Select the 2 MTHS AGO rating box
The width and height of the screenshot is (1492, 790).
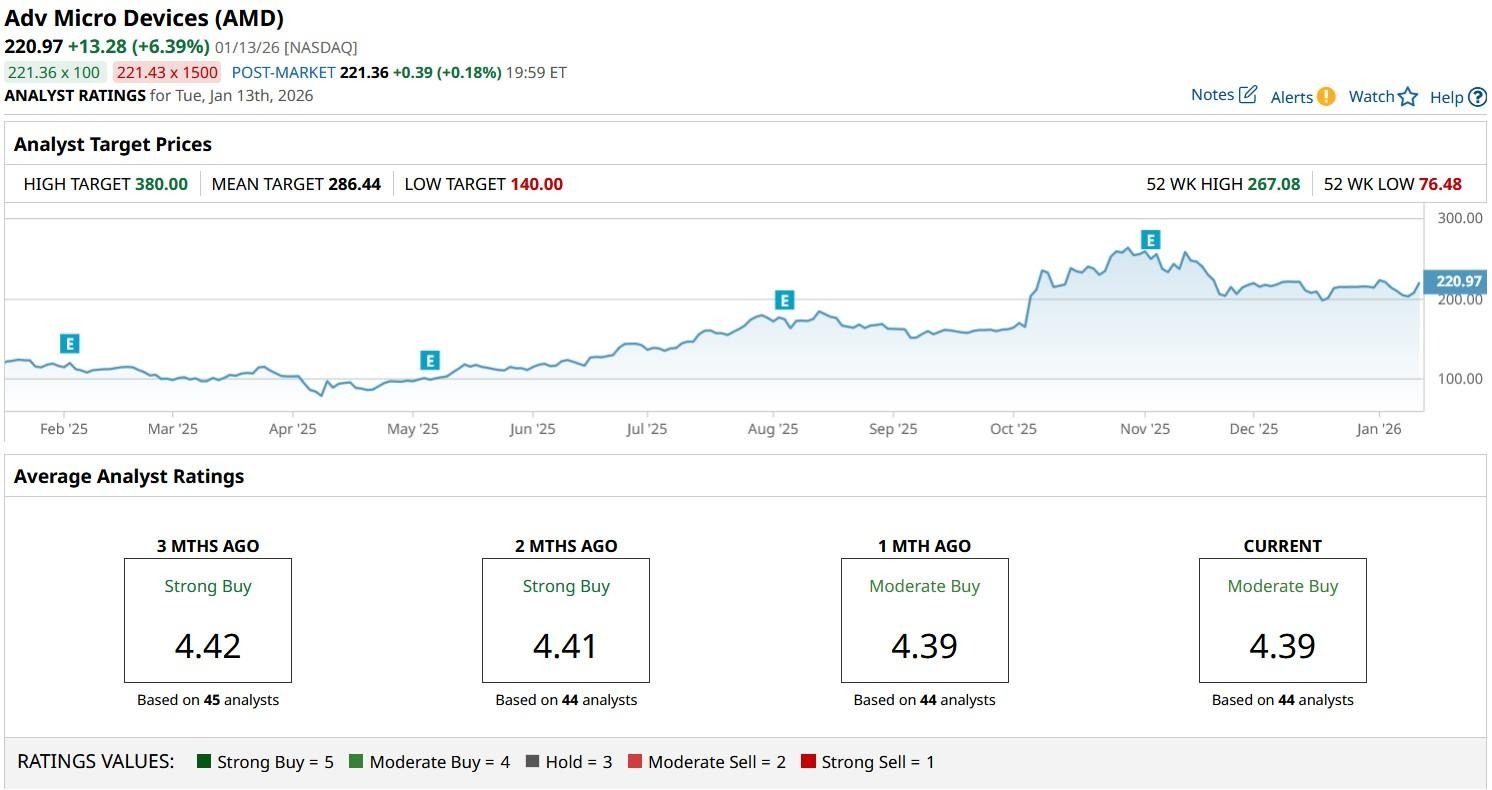566,620
